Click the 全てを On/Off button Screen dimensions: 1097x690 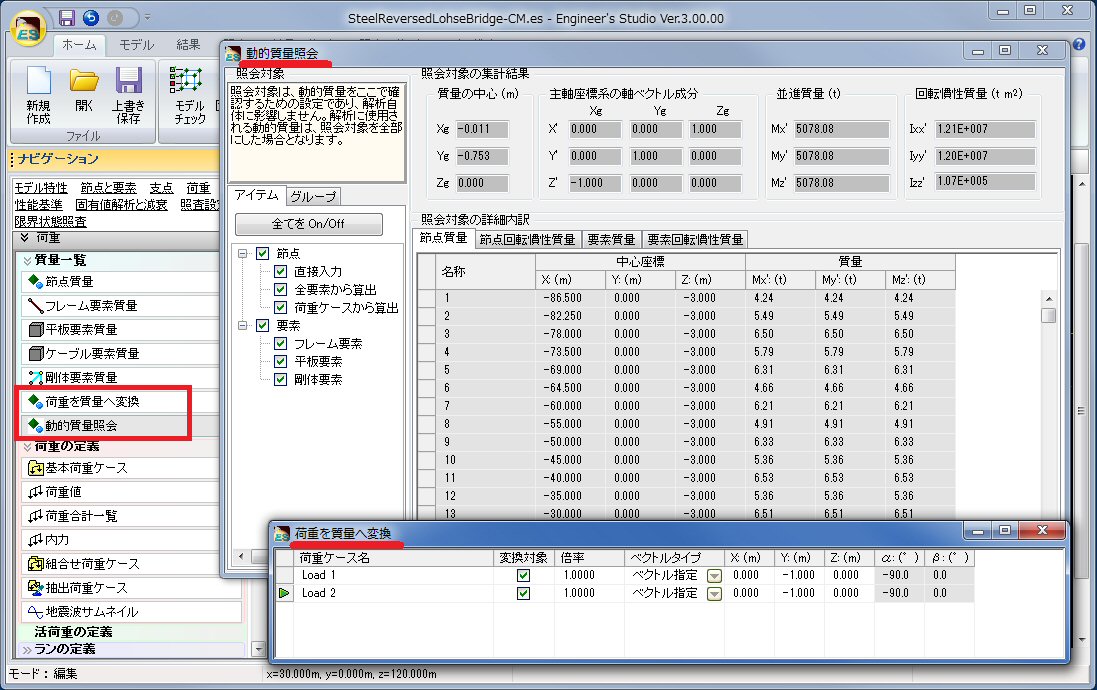click(x=309, y=224)
